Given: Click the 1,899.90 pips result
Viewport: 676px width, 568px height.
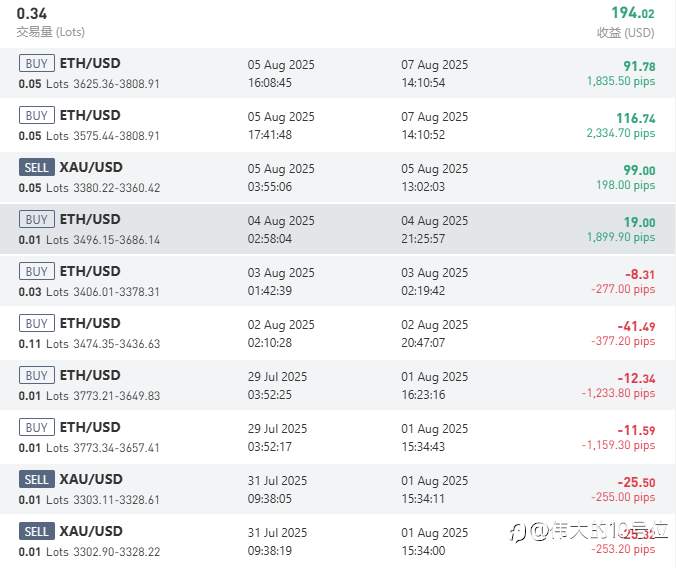Looking at the screenshot, I should 620,237.
